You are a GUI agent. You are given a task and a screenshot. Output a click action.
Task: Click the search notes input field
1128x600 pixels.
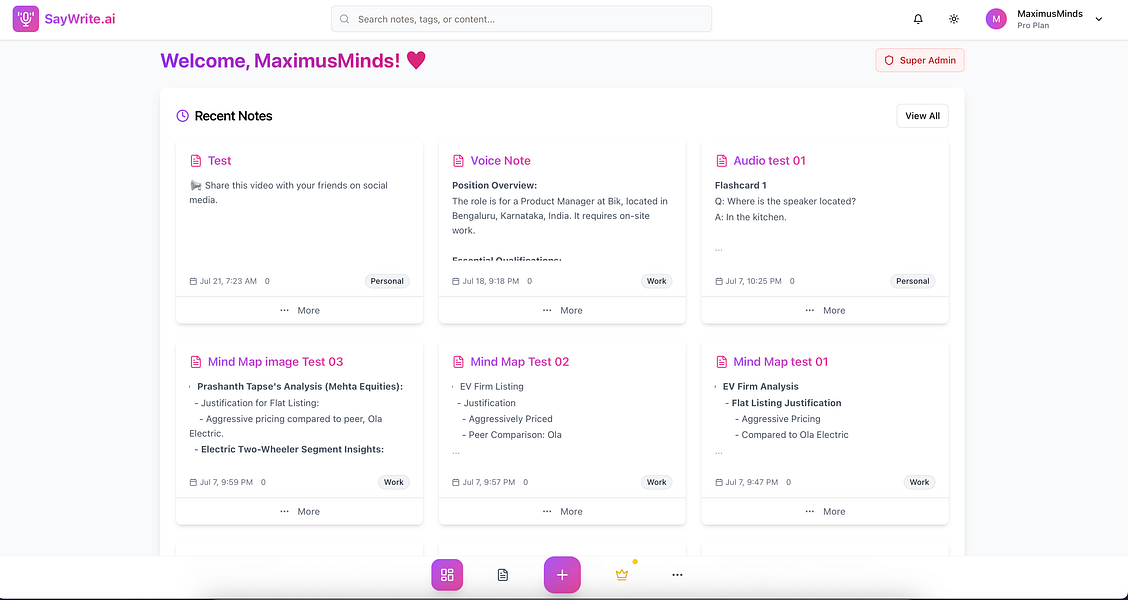521,18
